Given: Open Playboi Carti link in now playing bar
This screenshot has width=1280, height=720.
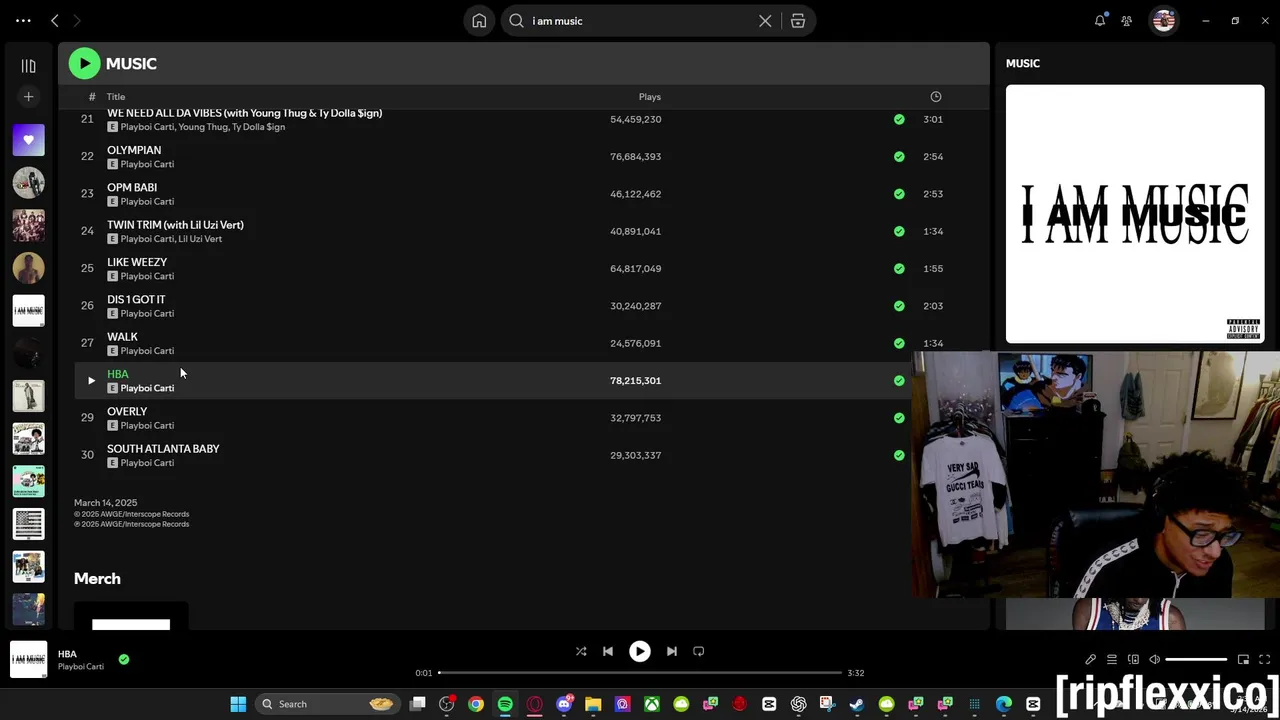Looking at the screenshot, I should click(81, 667).
